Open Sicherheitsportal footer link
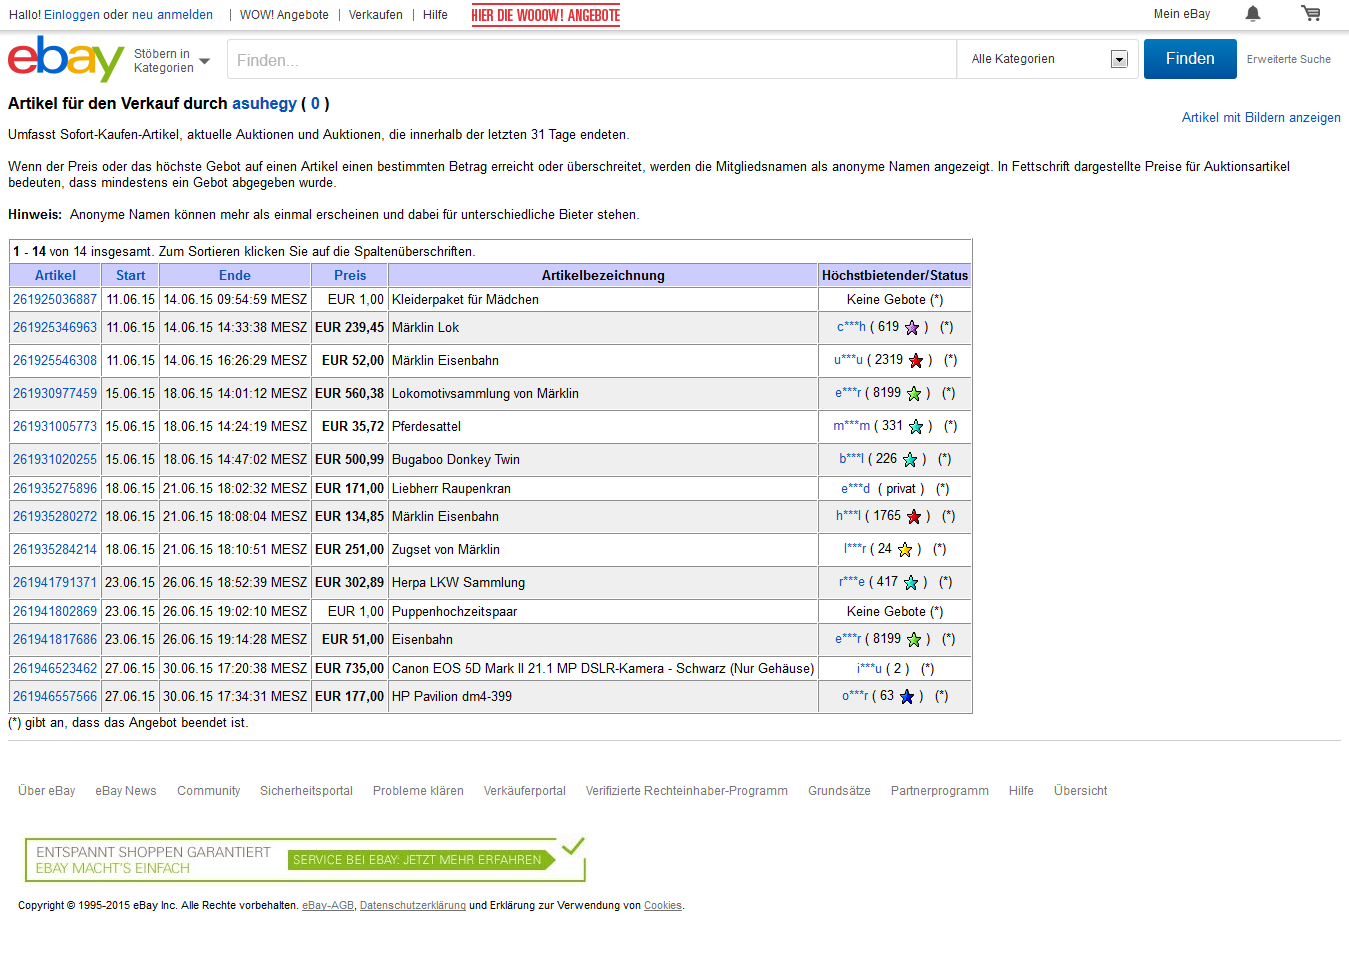1349x961 pixels. [x=306, y=791]
